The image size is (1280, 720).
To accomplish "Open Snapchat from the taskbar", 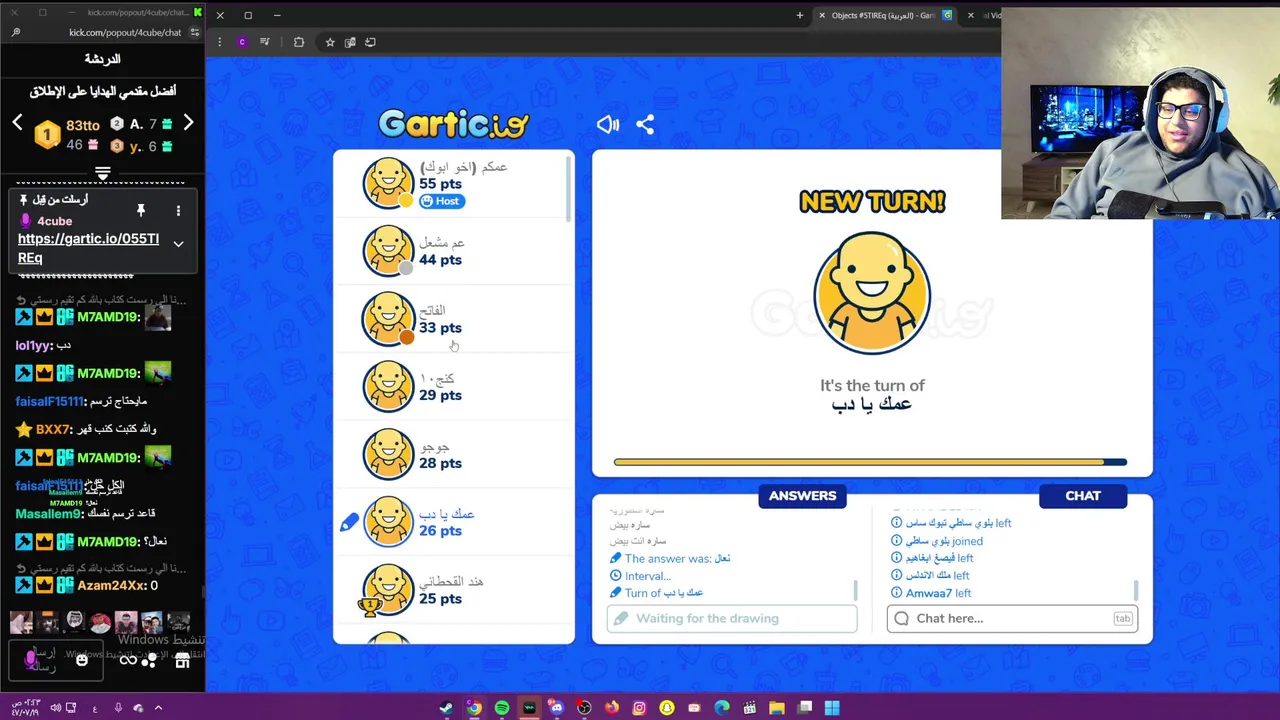I will tap(666, 708).
